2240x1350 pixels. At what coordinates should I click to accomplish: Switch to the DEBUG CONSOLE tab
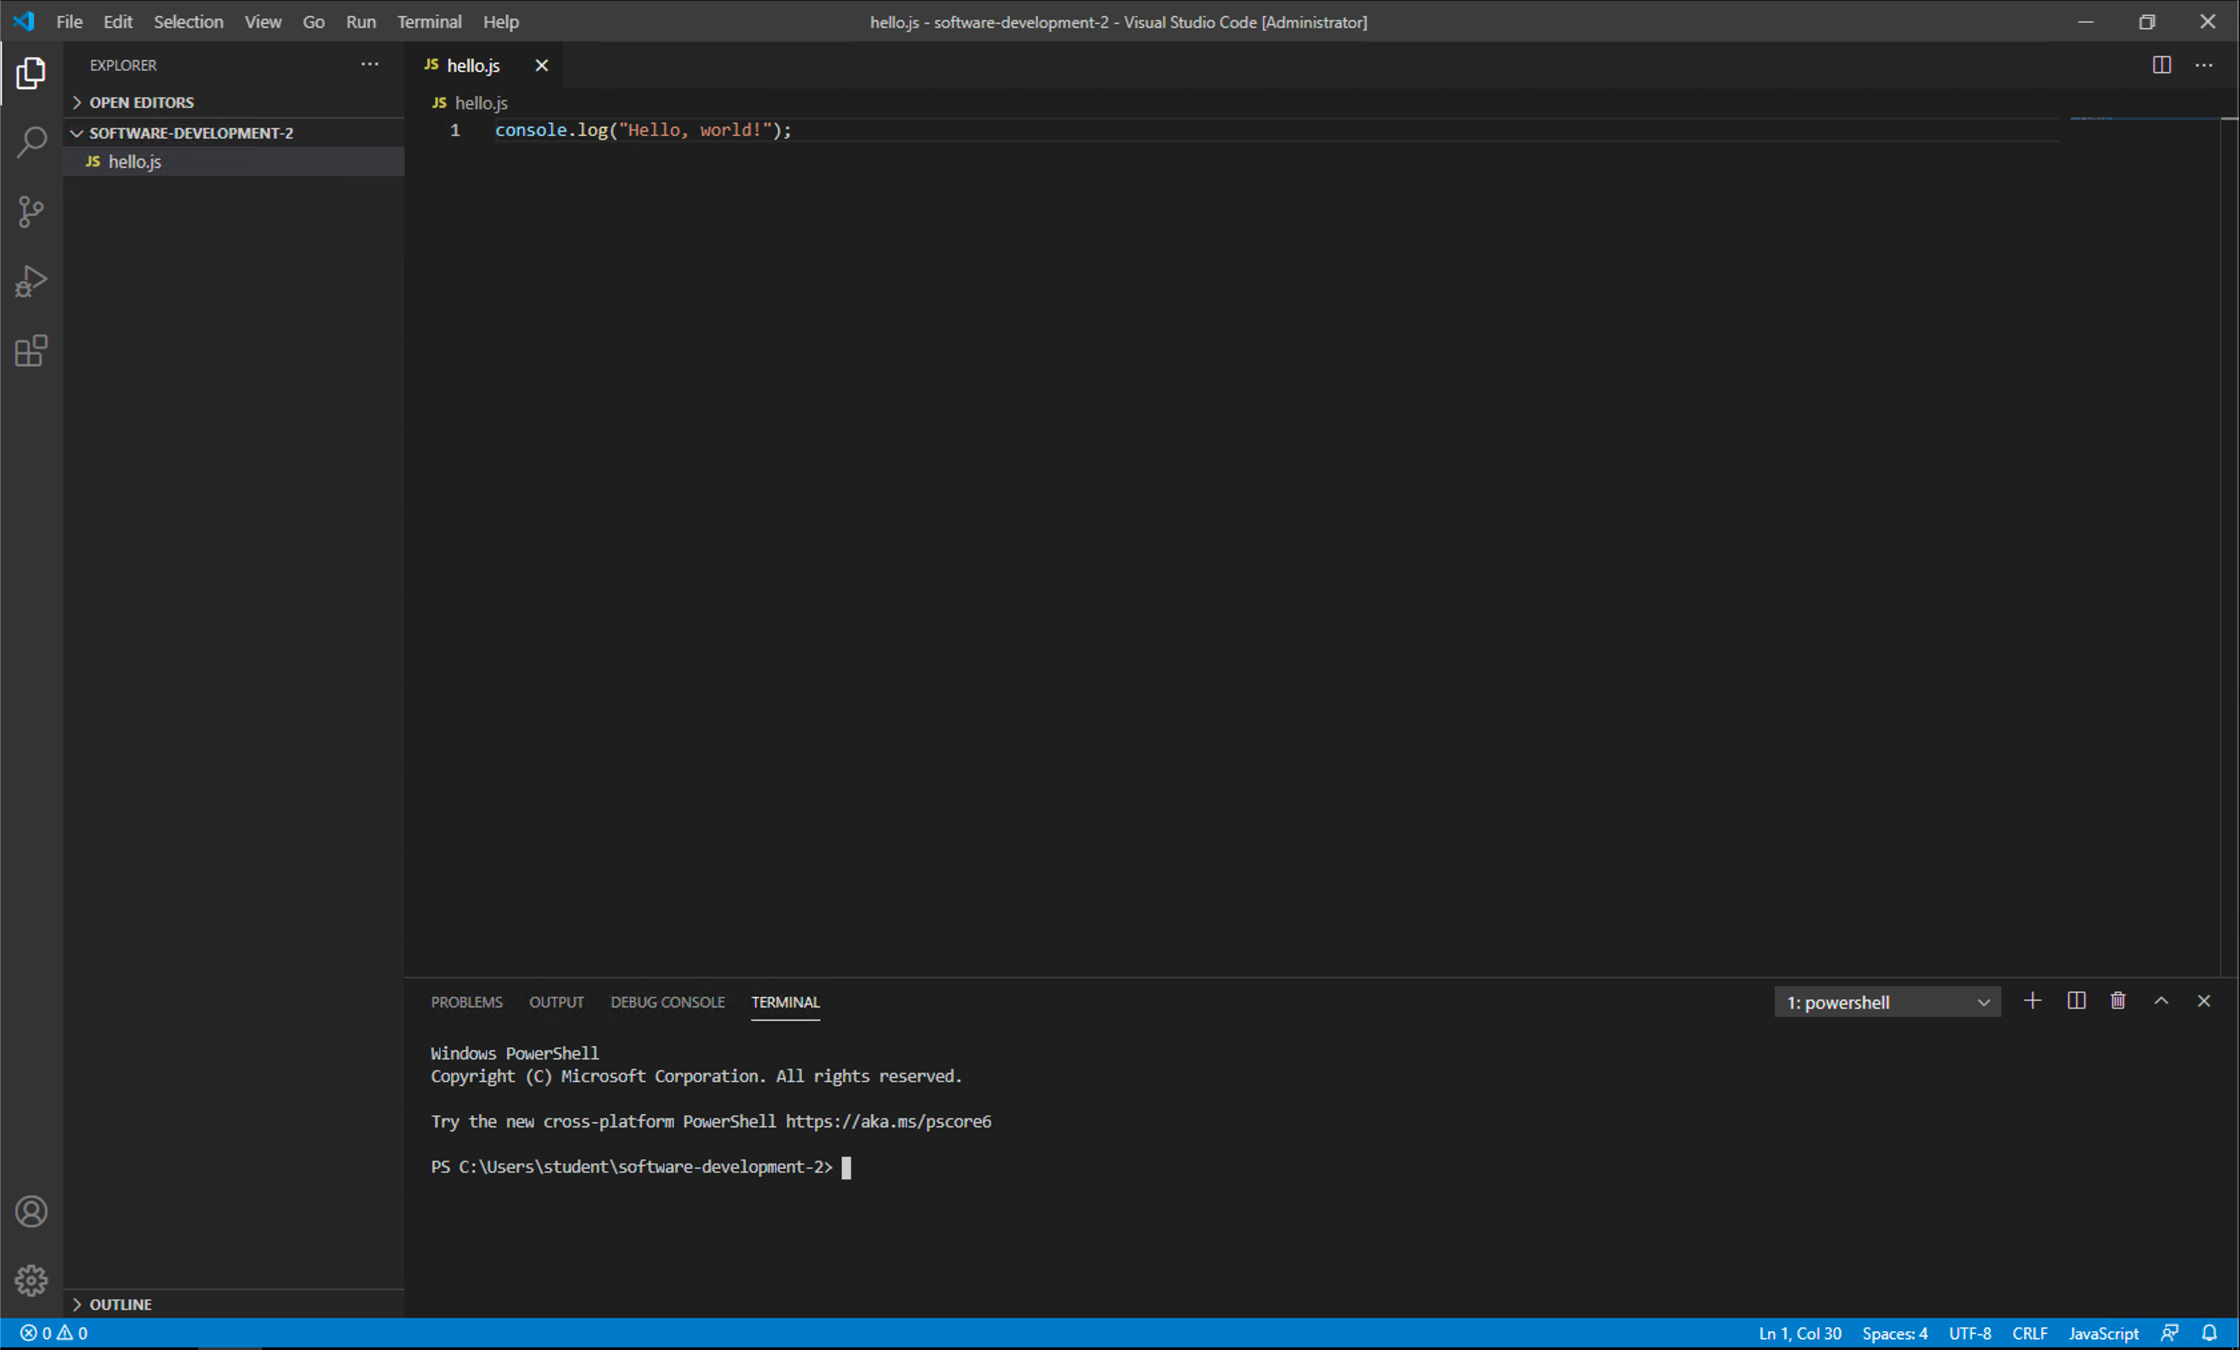click(x=667, y=1001)
